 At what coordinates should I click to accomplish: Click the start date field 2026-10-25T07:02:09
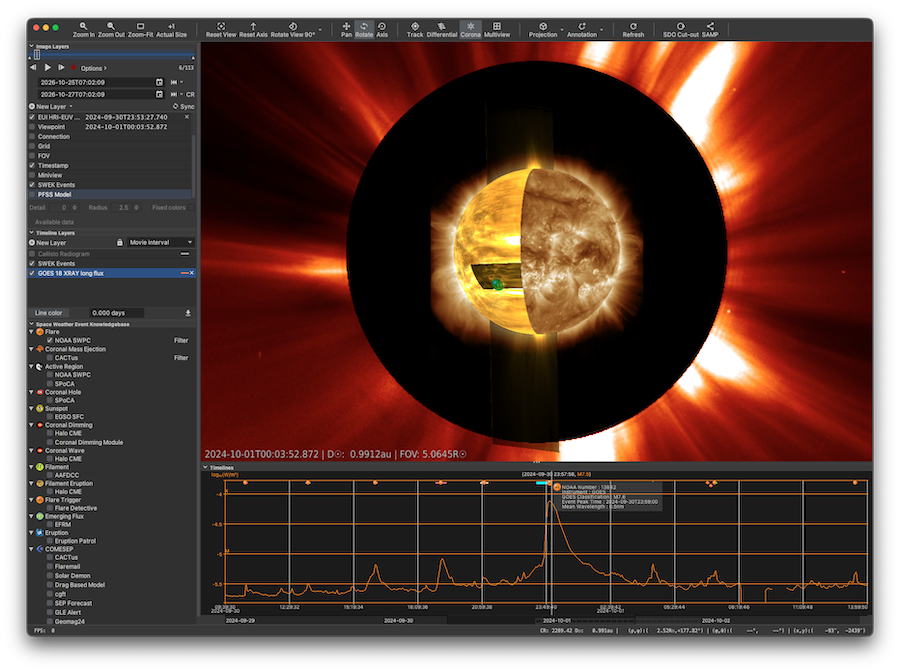(x=96, y=82)
